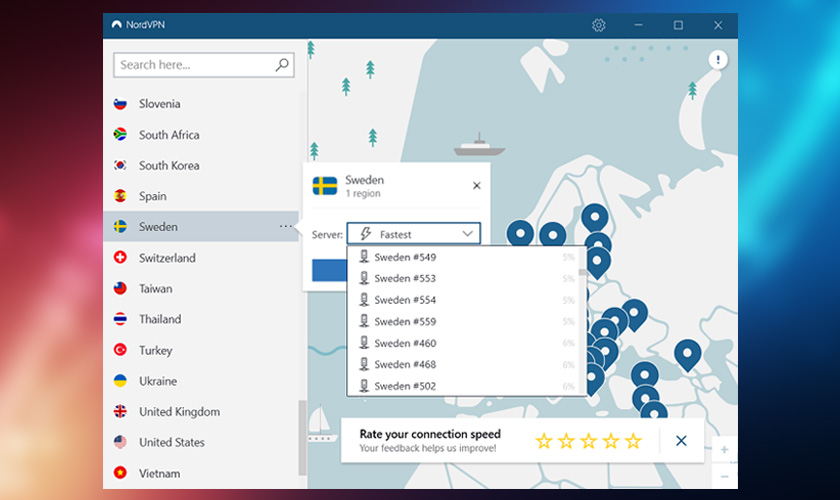Image resolution: width=840 pixels, height=500 pixels.
Task: Click the northernmost map location pin
Action: click(595, 217)
